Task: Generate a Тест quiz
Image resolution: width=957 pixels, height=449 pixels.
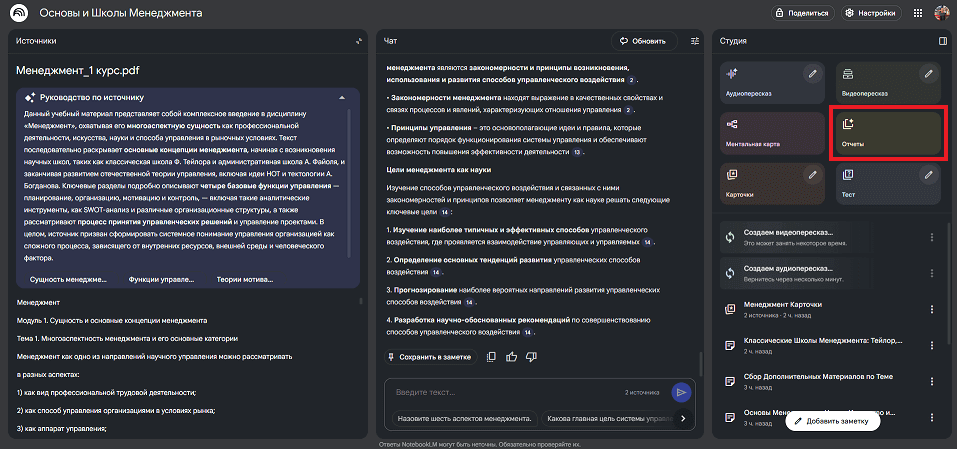Action: (888, 184)
